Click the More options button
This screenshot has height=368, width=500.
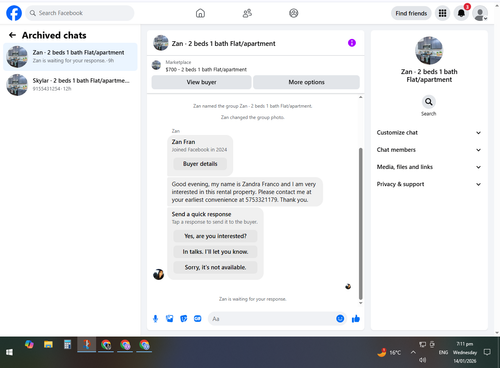[306, 82]
